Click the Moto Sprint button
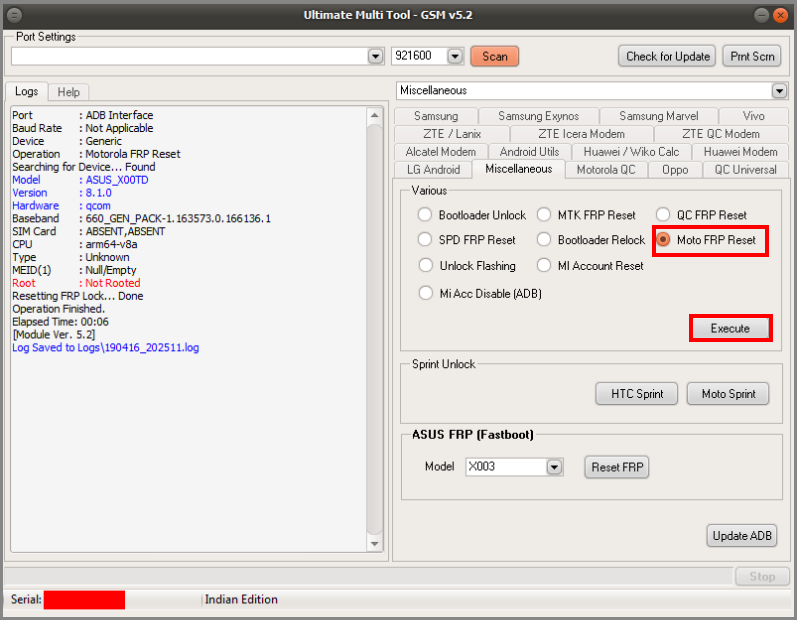This screenshot has width=797, height=620. (x=728, y=394)
